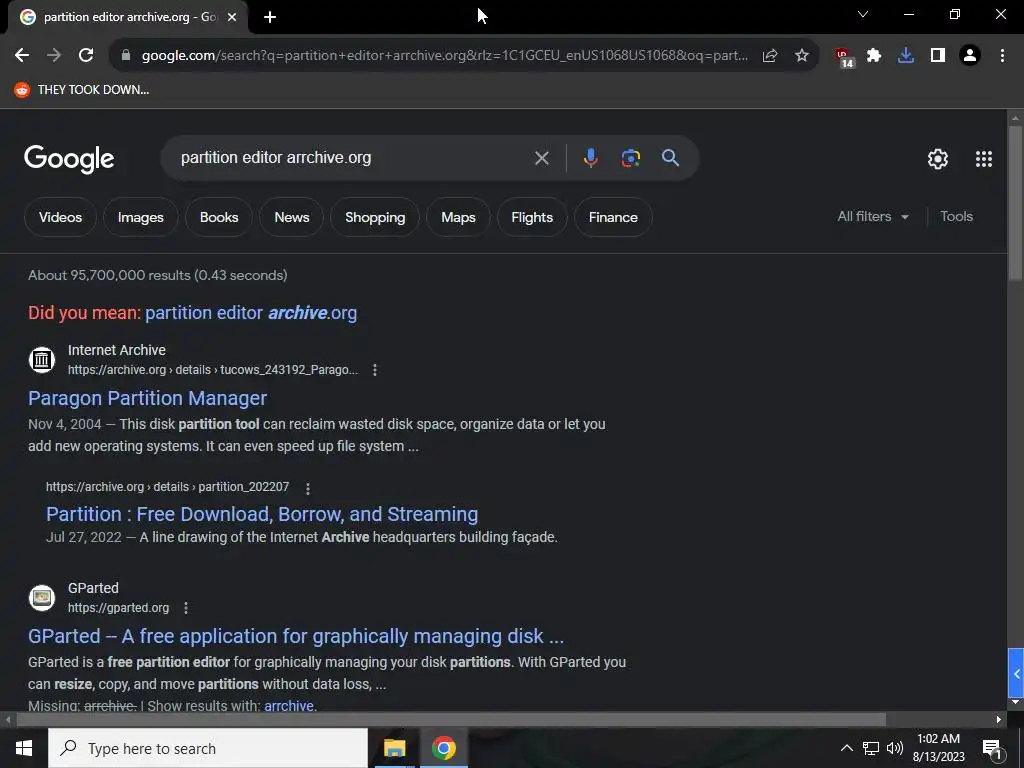This screenshot has height=768, width=1024.
Task: Open Google quick settings gear
Action: point(938,159)
